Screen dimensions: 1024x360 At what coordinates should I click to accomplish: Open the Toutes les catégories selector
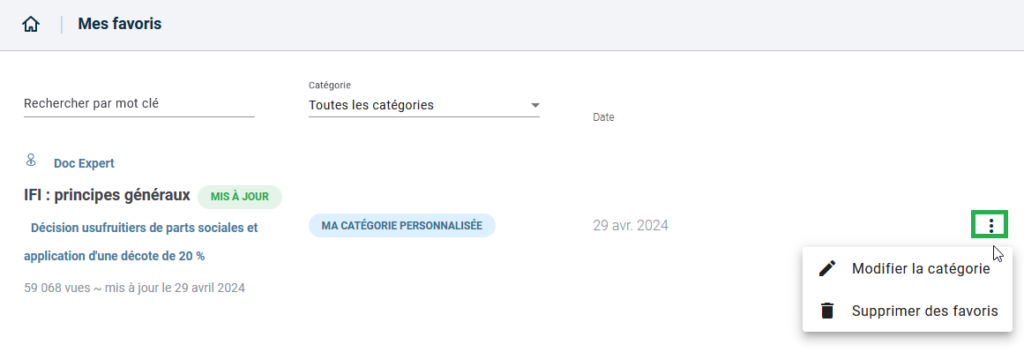tap(424, 105)
